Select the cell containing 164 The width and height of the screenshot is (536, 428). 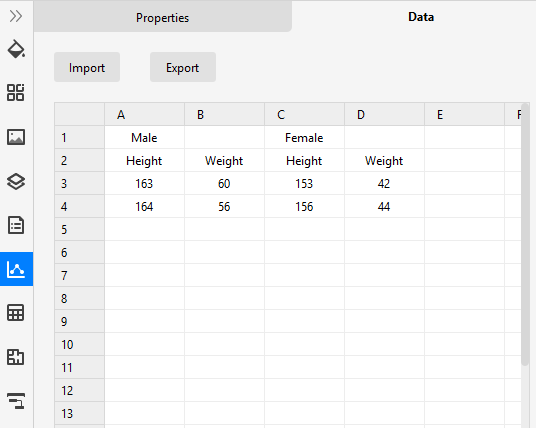click(145, 206)
